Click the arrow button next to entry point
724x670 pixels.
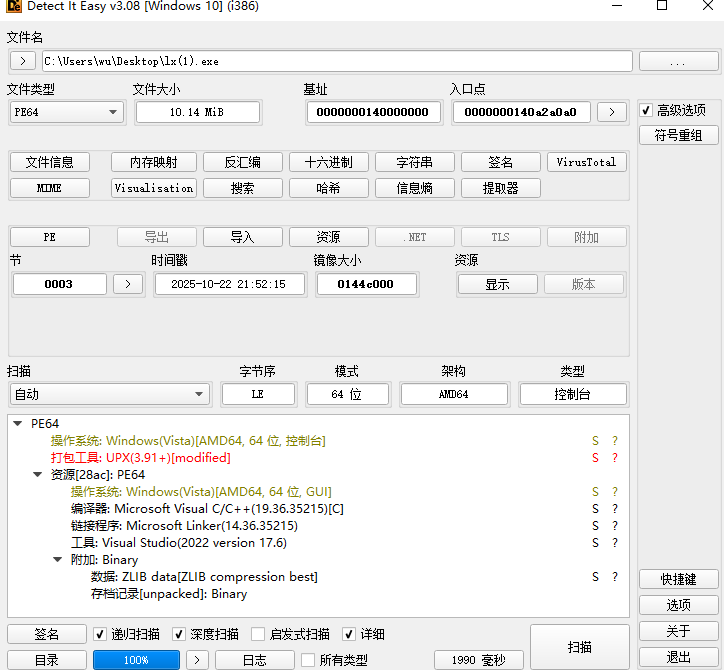point(612,112)
